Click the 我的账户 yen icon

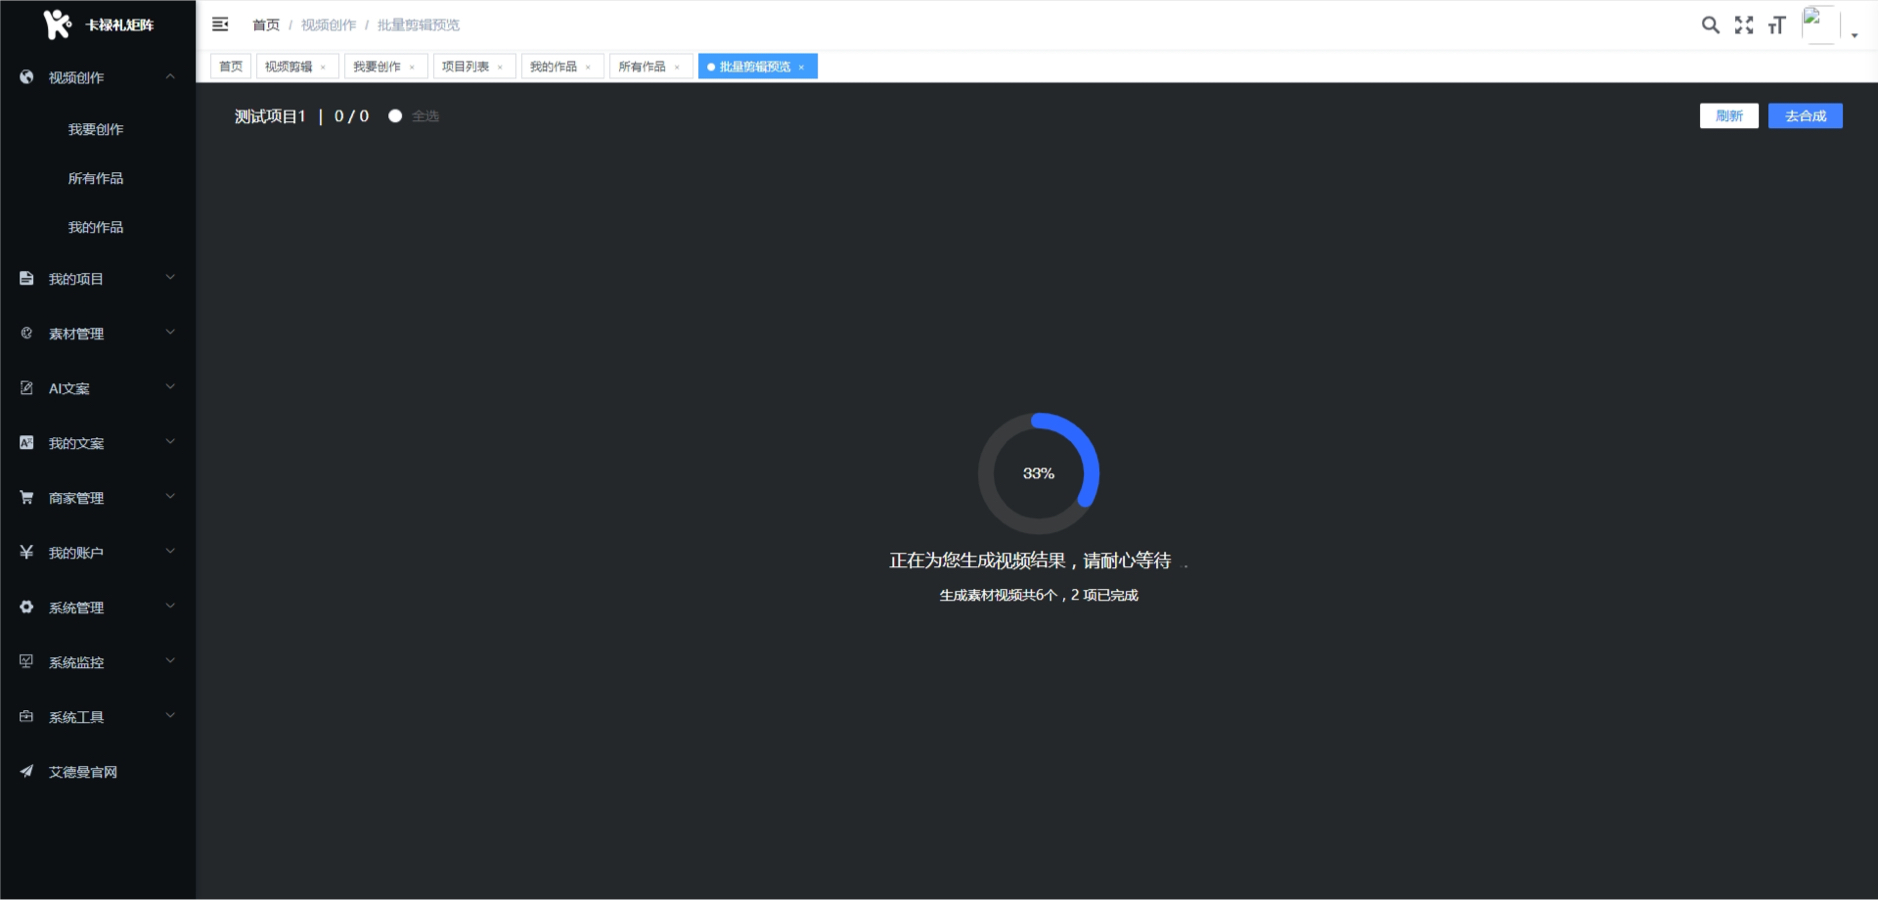point(27,552)
